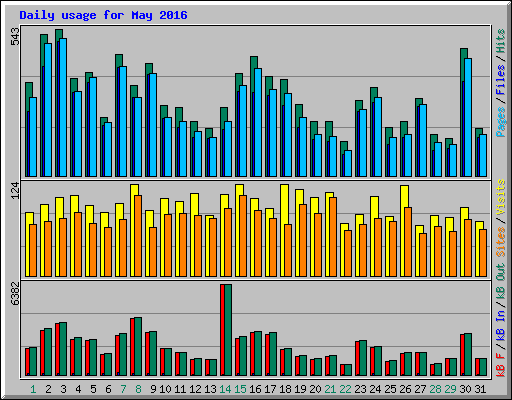Click the day 7 cyan pages bar
The image size is (512, 400).
[123, 121]
